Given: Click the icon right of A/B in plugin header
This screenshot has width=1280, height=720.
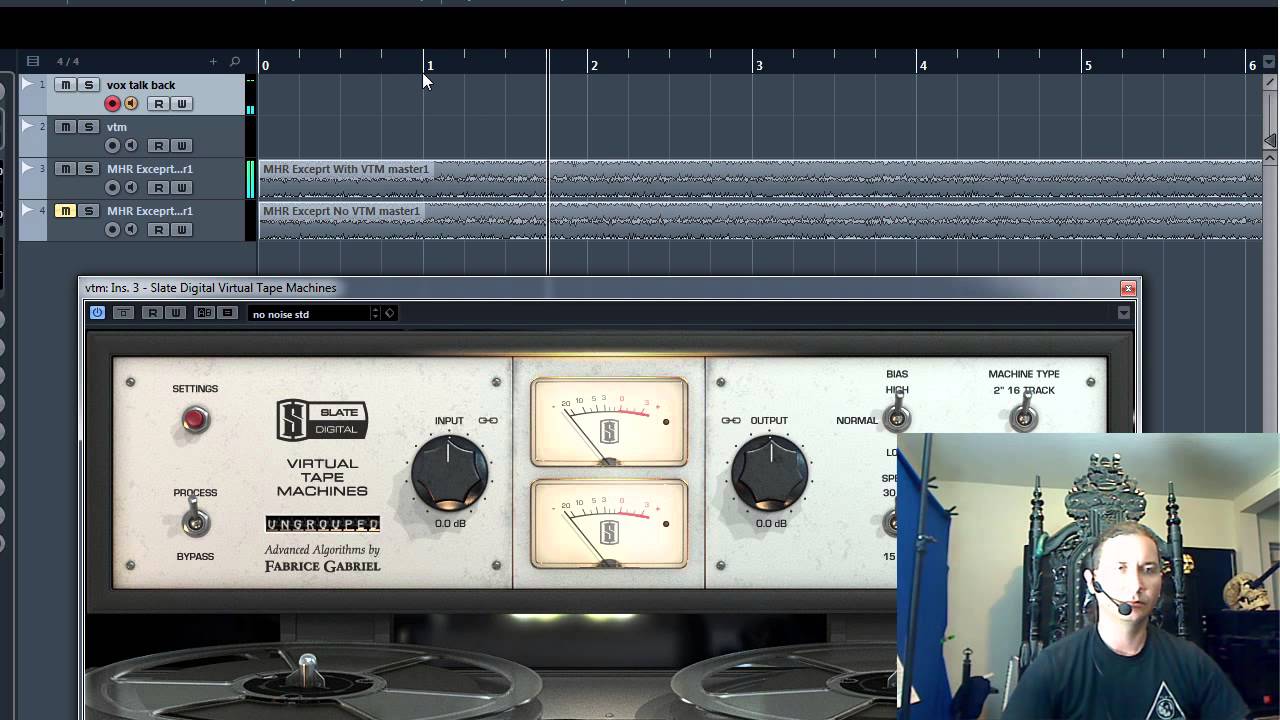Looking at the screenshot, I should click(228, 313).
